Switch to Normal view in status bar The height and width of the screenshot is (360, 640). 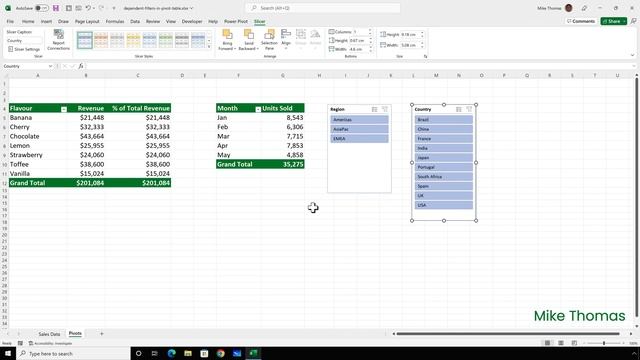547,343
